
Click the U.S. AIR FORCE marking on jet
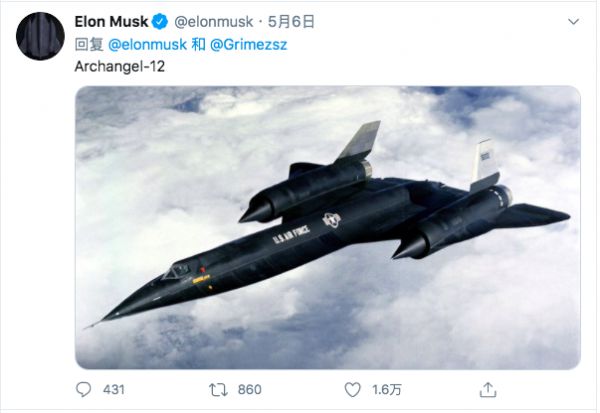click(293, 234)
